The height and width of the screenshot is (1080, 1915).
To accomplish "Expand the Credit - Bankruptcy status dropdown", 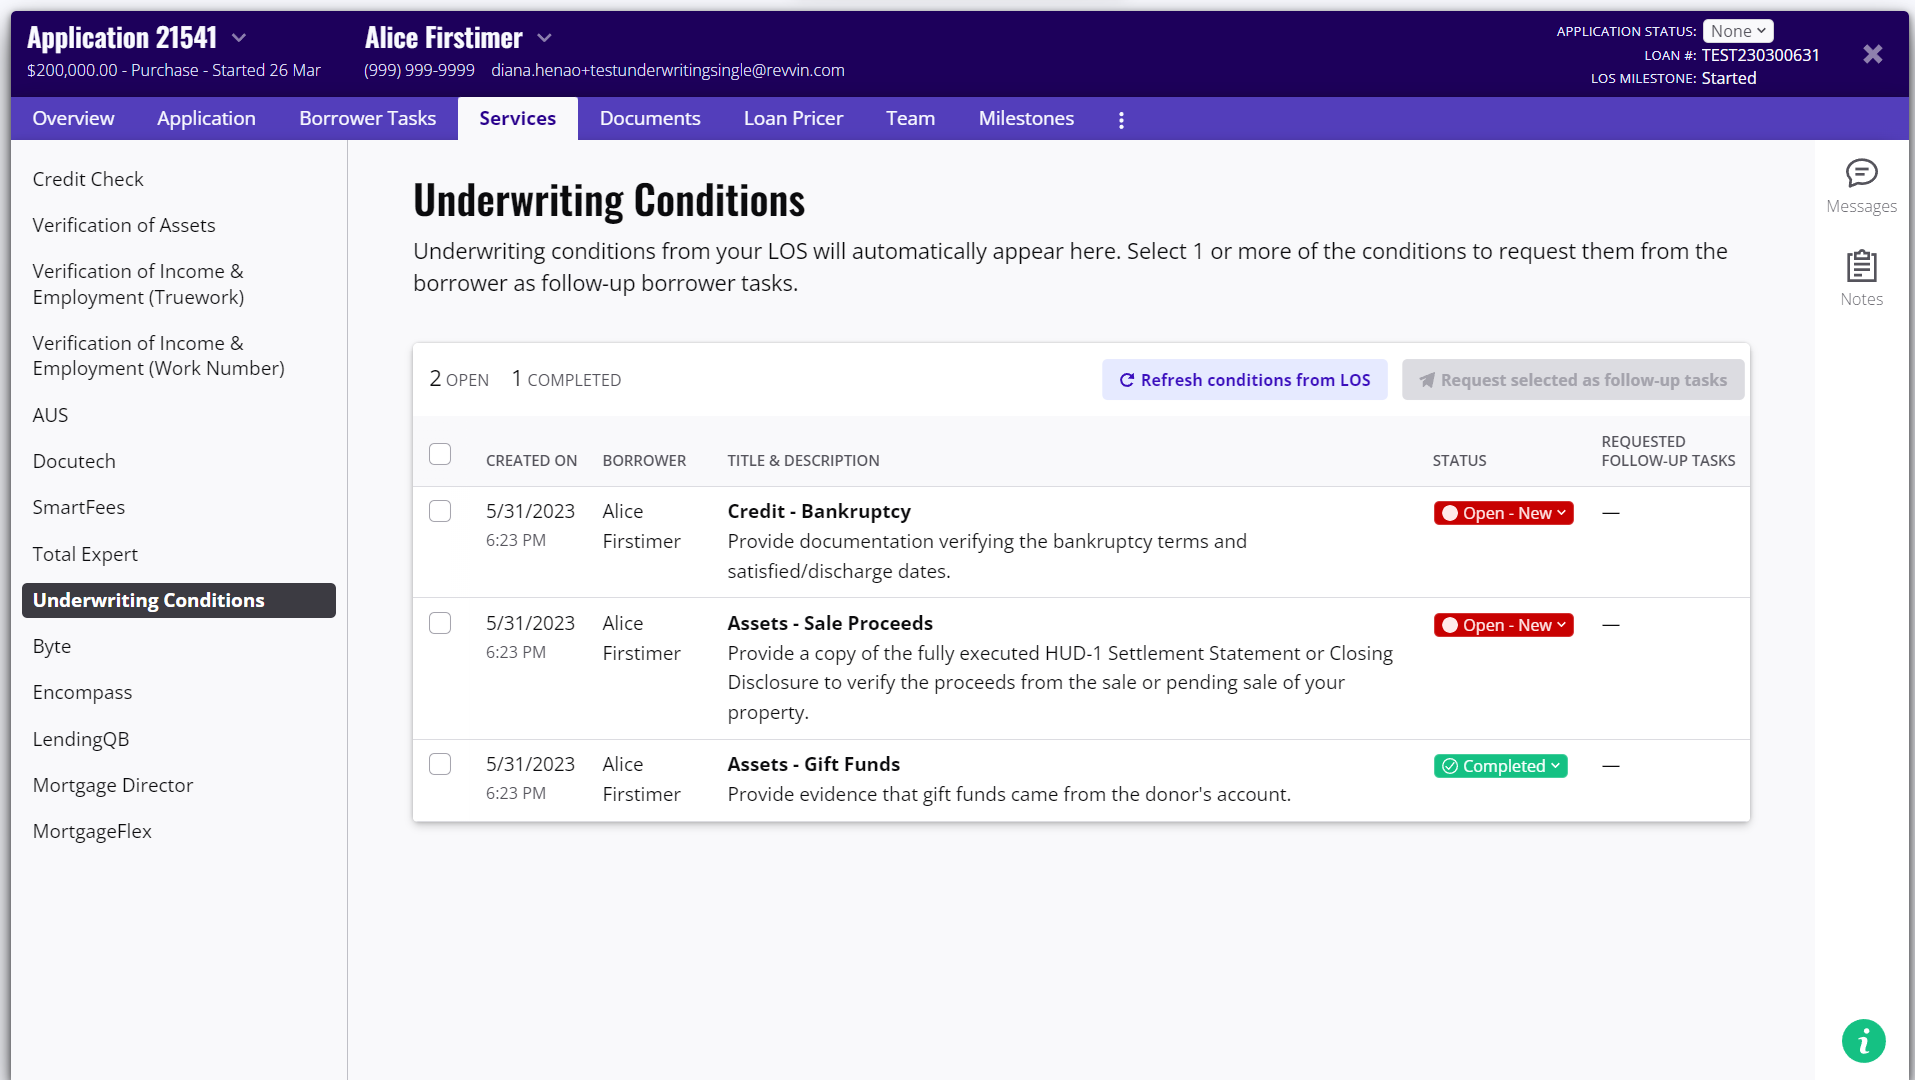I will (1503, 513).
